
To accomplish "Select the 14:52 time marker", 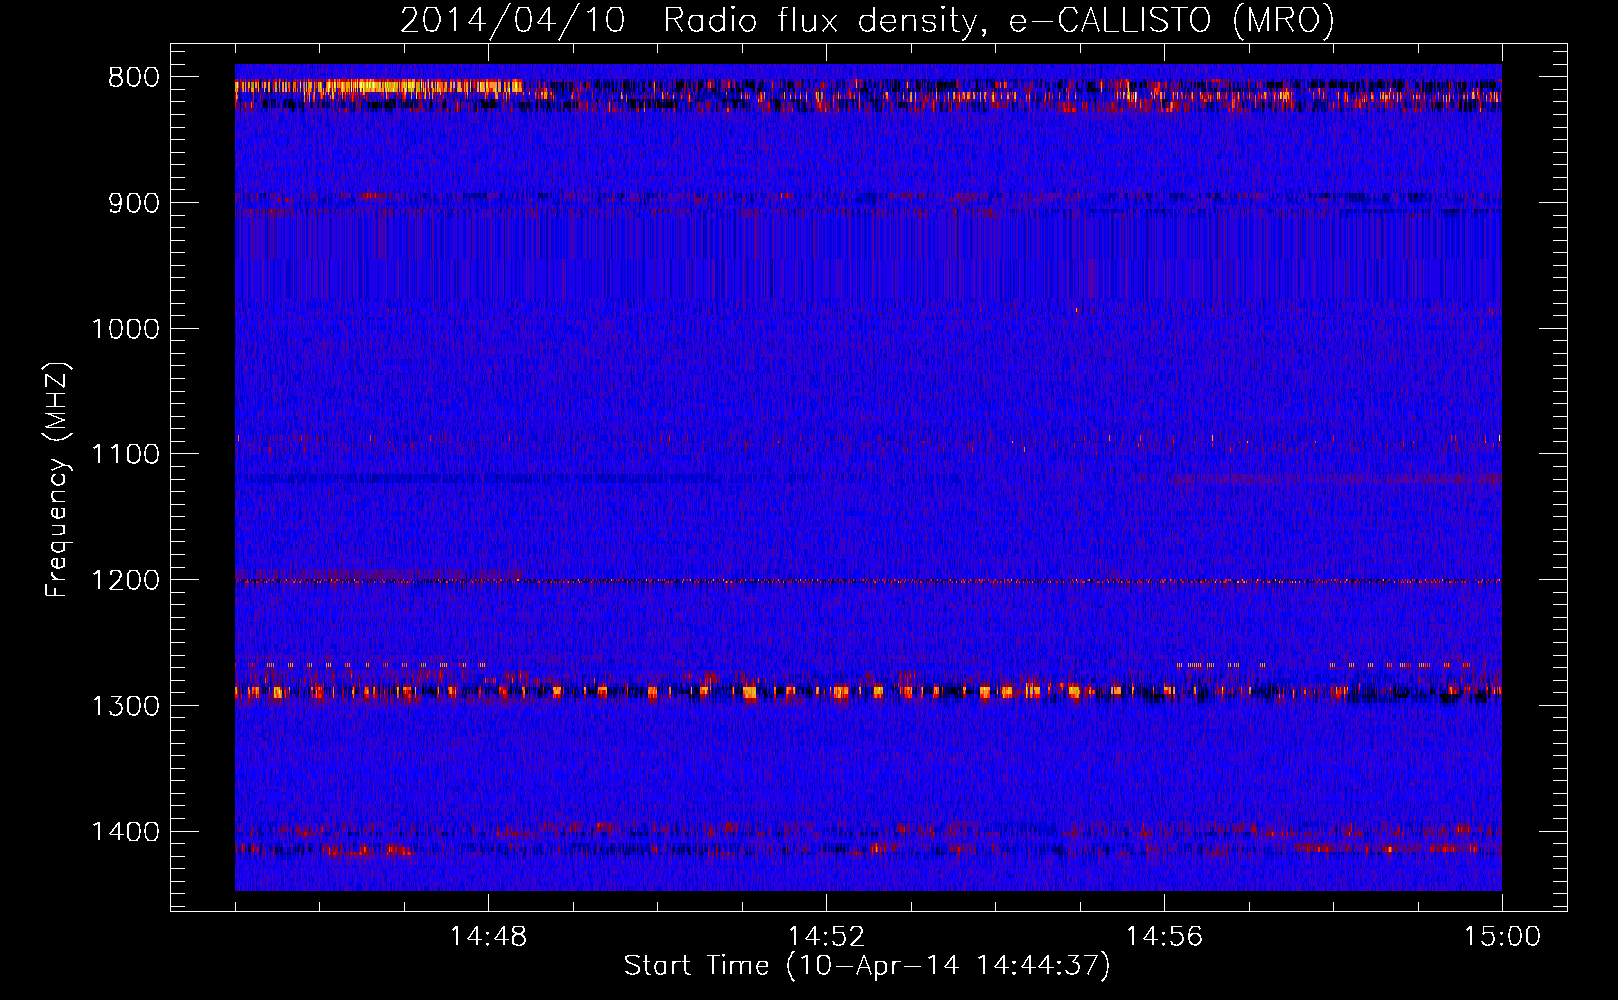I will [826, 937].
